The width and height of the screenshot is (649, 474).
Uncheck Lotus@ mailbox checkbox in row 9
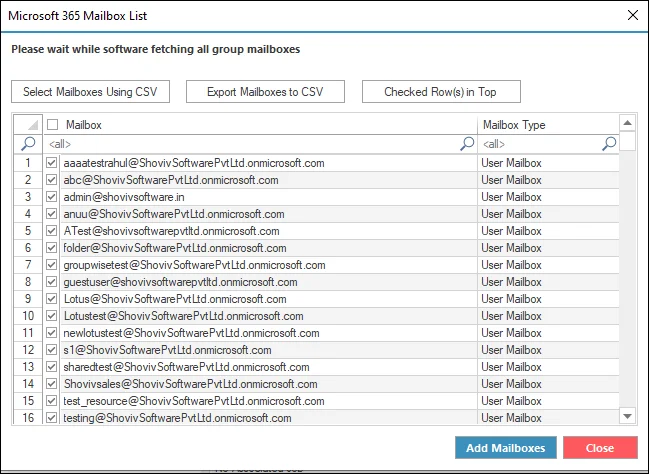(x=51, y=298)
